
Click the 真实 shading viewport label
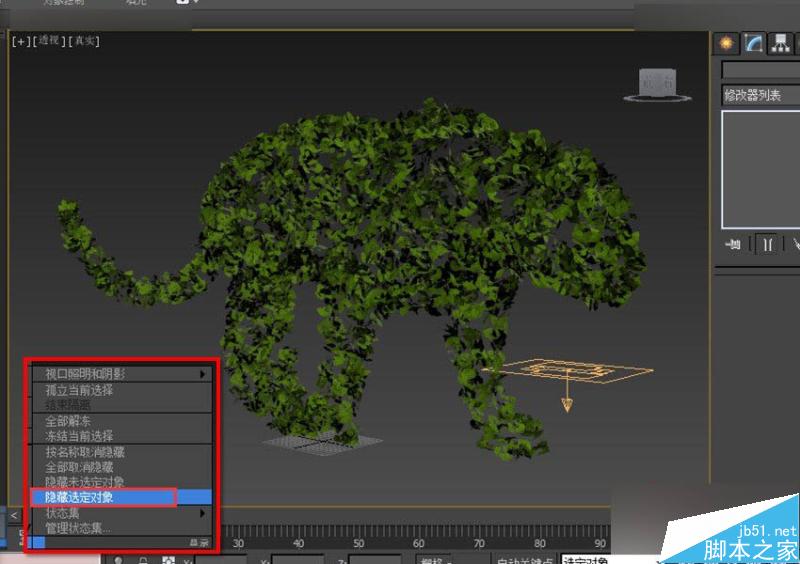click(x=84, y=41)
